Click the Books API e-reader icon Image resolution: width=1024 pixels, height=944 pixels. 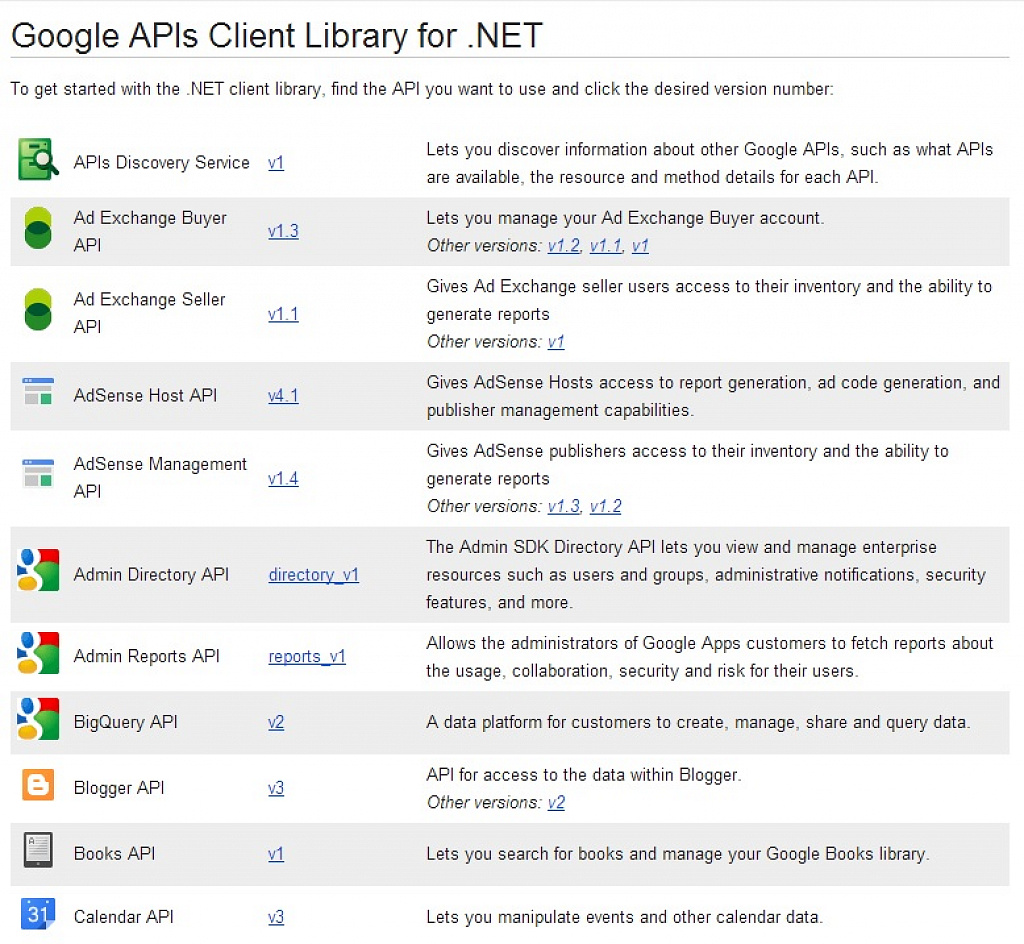[x=38, y=850]
